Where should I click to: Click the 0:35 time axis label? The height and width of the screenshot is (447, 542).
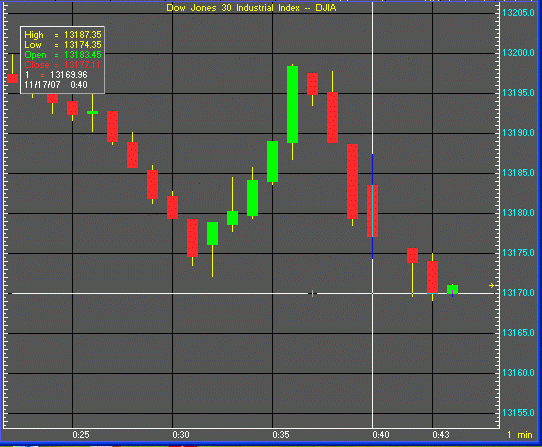click(281, 435)
